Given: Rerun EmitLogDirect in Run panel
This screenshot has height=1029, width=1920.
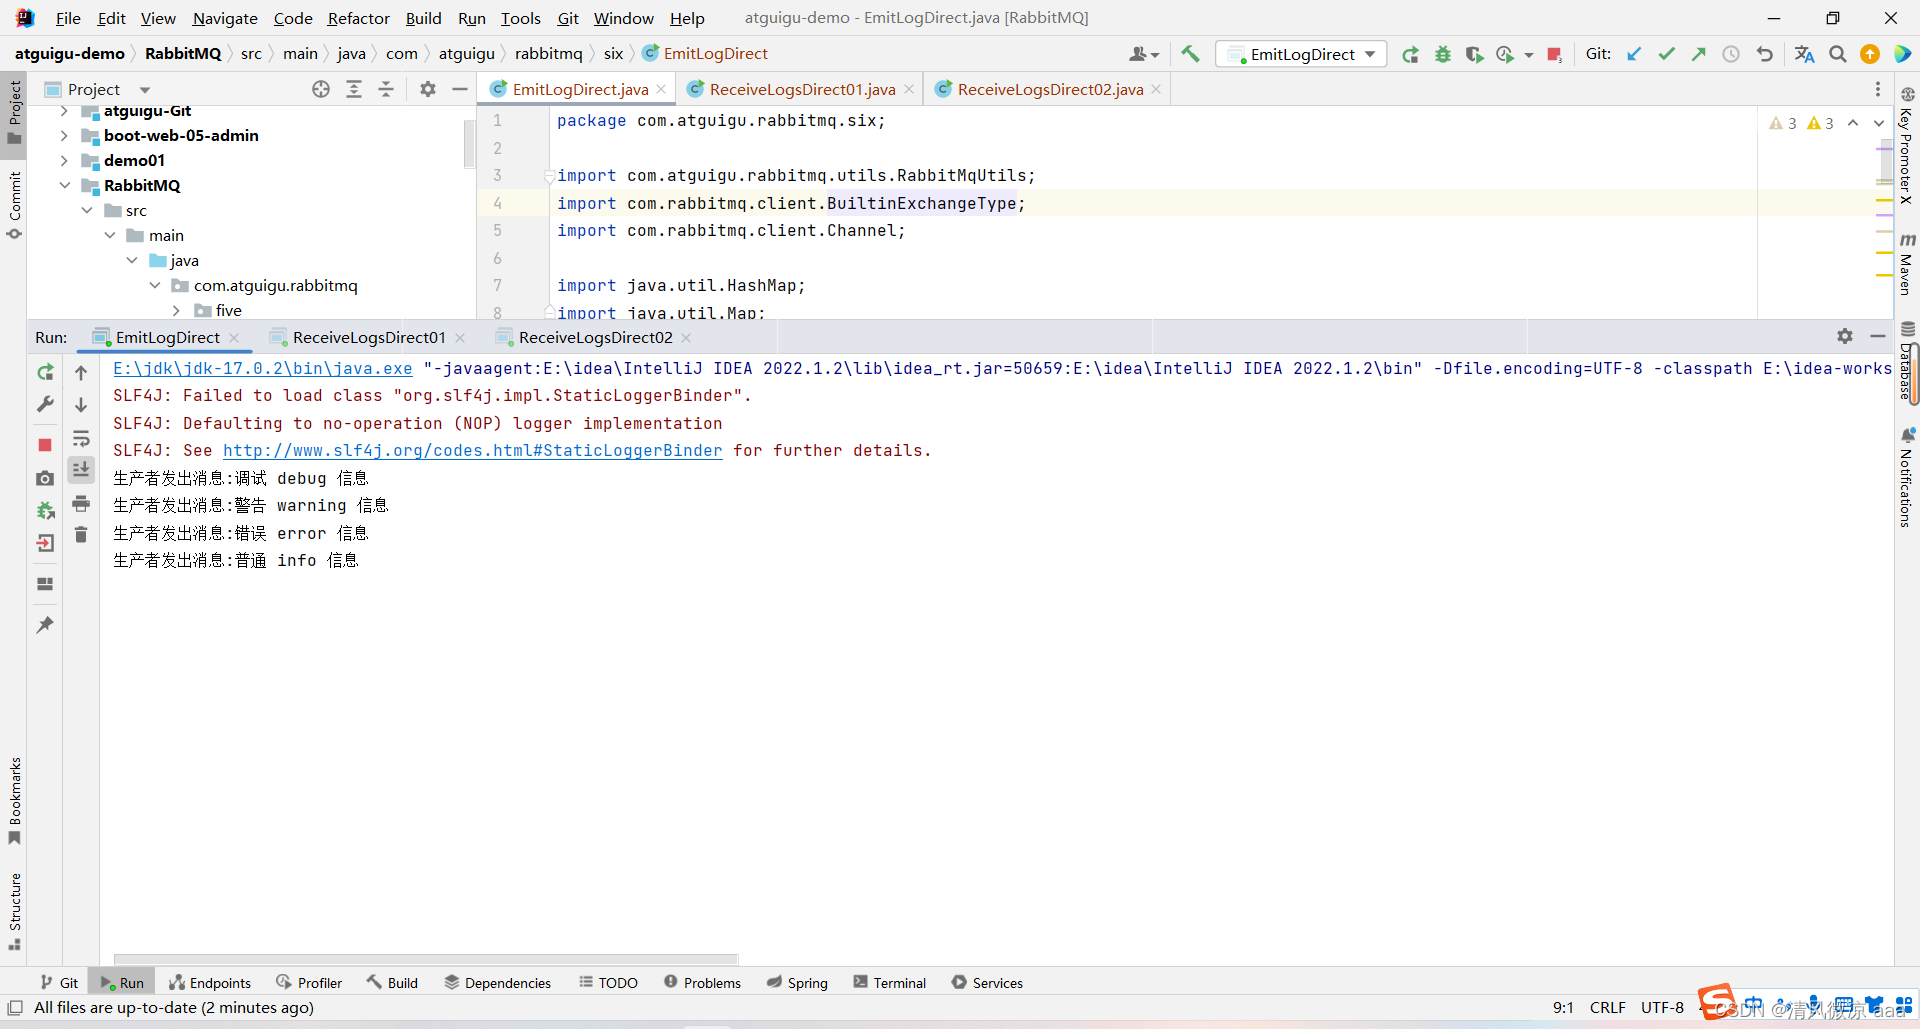Looking at the screenshot, I should pyautogui.click(x=45, y=372).
